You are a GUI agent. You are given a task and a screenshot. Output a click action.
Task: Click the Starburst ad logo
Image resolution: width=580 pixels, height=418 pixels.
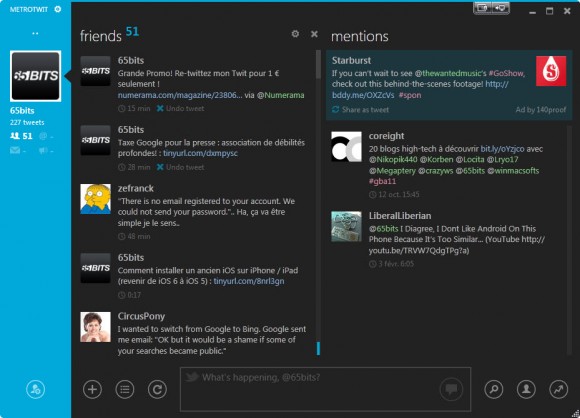pos(551,71)
